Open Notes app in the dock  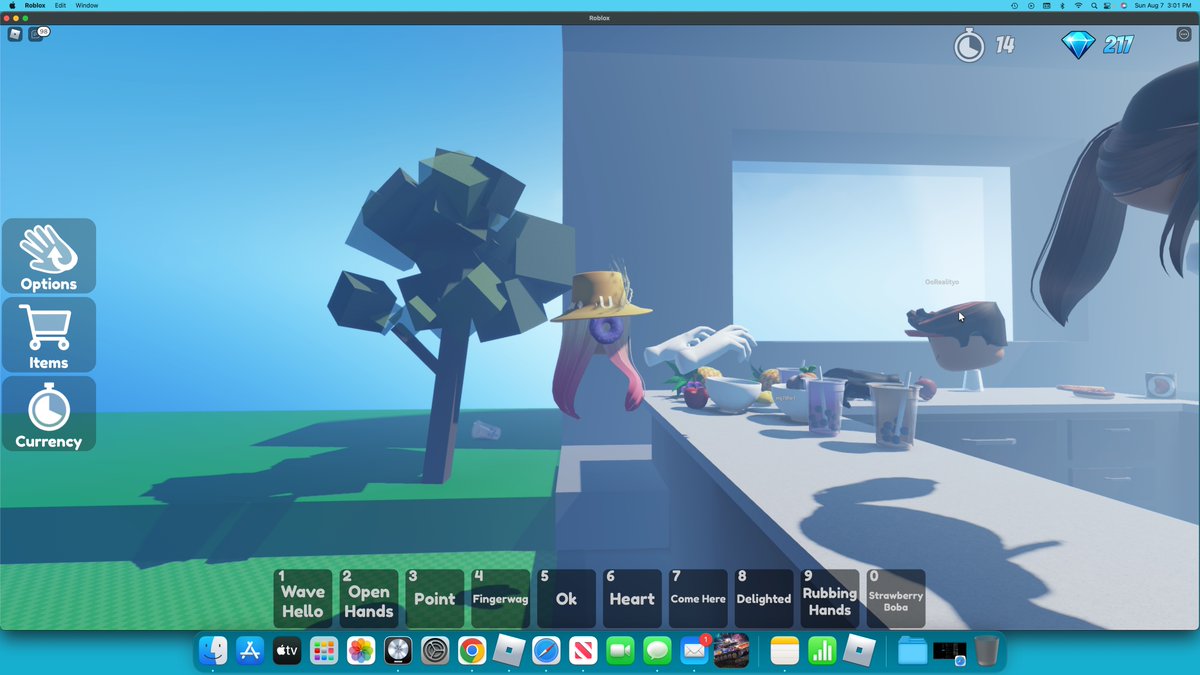[785, 651]
